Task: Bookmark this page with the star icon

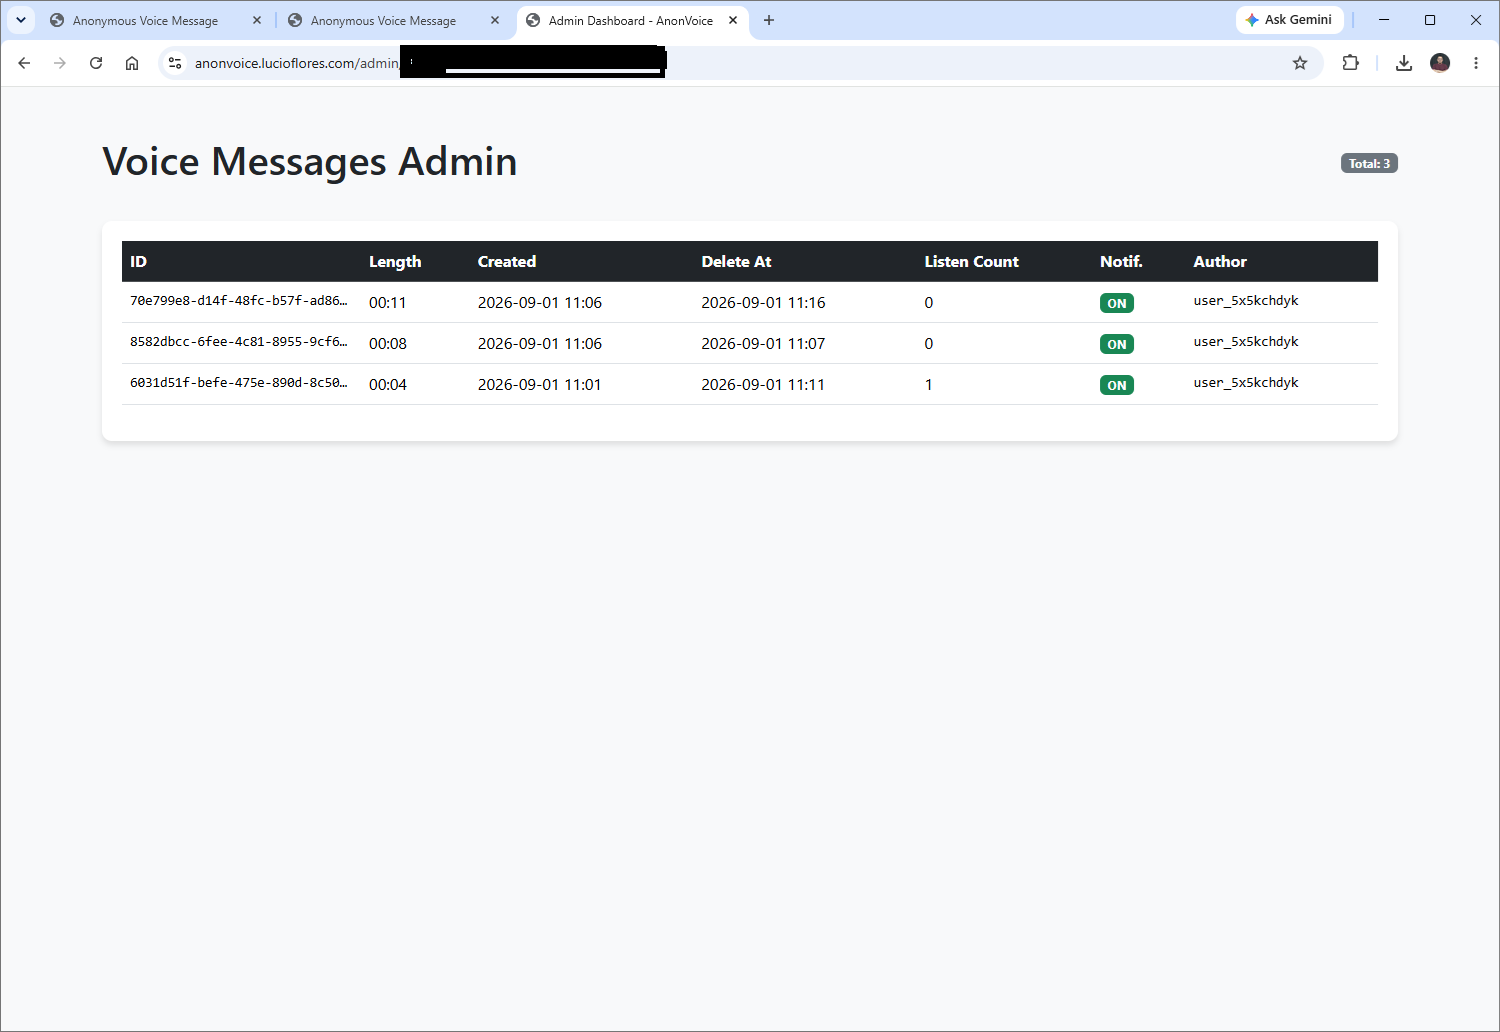Action: (x=1300, y=63)
